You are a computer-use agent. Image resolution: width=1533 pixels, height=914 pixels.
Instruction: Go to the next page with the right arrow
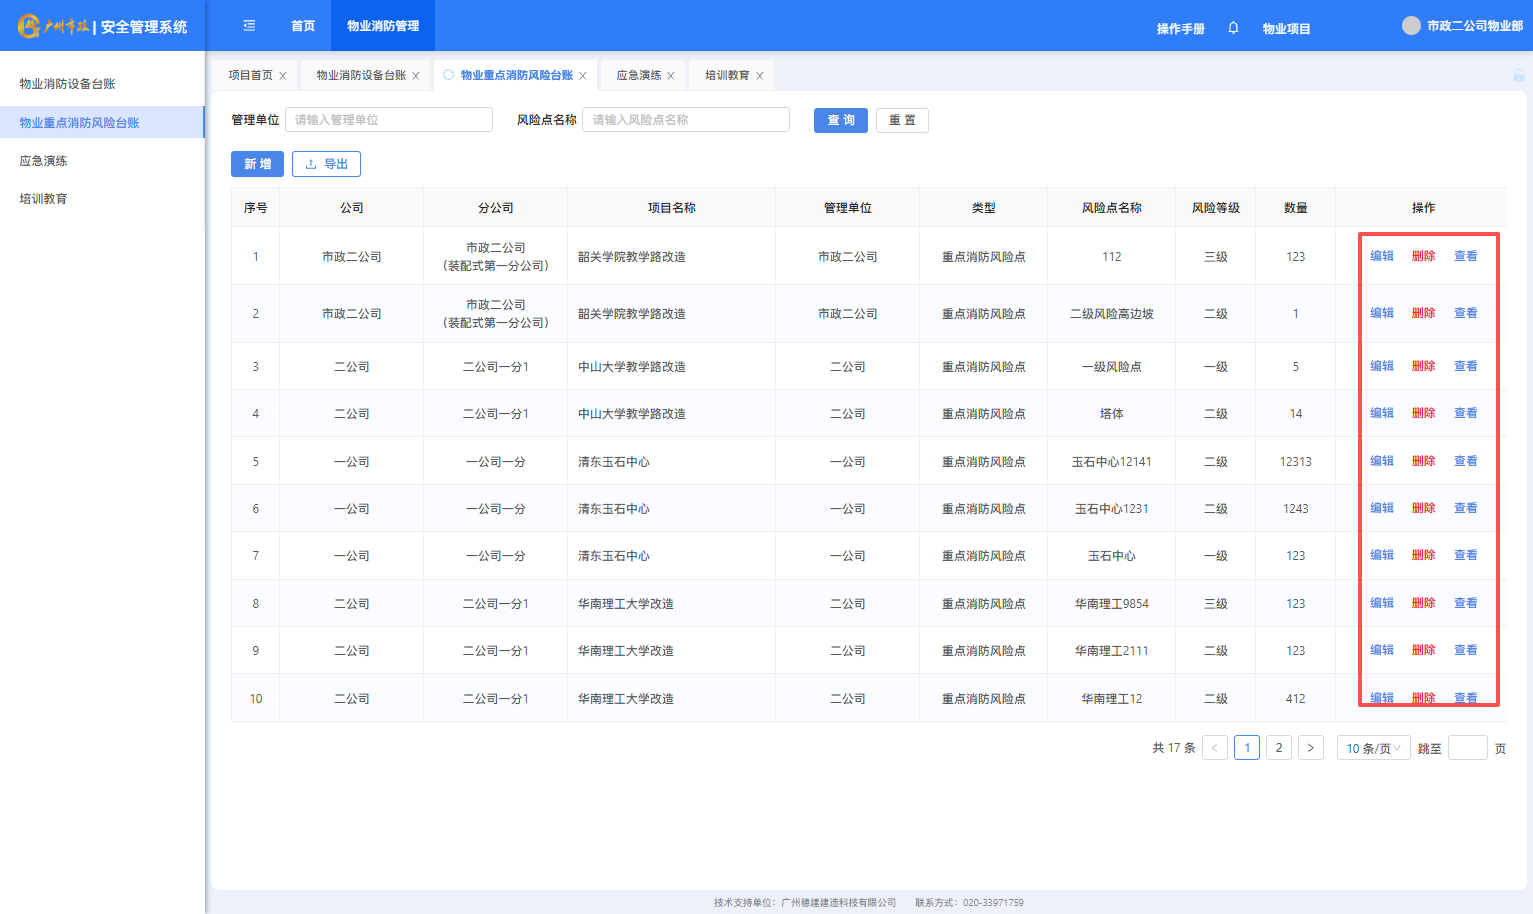pos(1310,748)
